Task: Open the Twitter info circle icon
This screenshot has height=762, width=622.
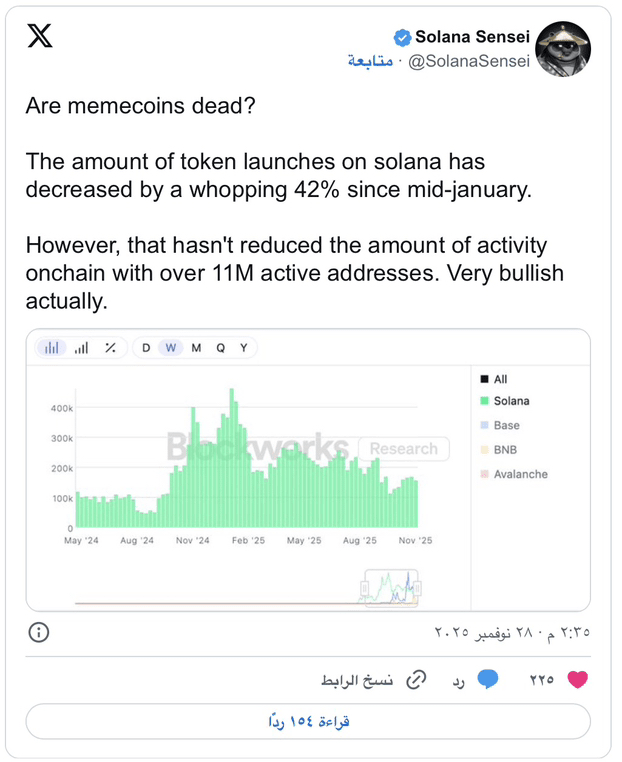Action: coord(39,633)
